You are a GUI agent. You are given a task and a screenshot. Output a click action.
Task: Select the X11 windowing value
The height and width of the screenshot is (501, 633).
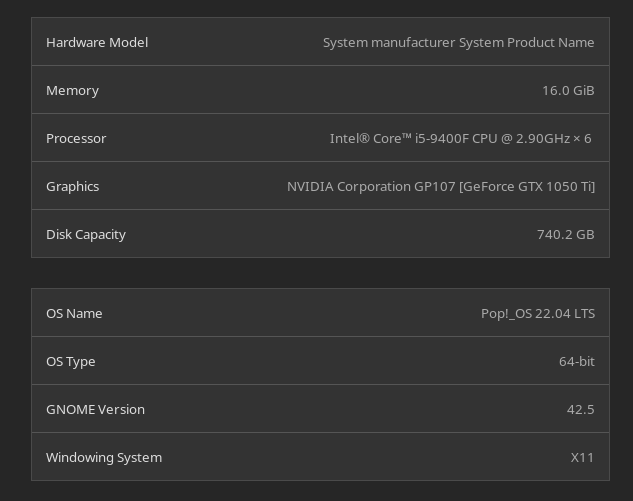pos(582,457)
